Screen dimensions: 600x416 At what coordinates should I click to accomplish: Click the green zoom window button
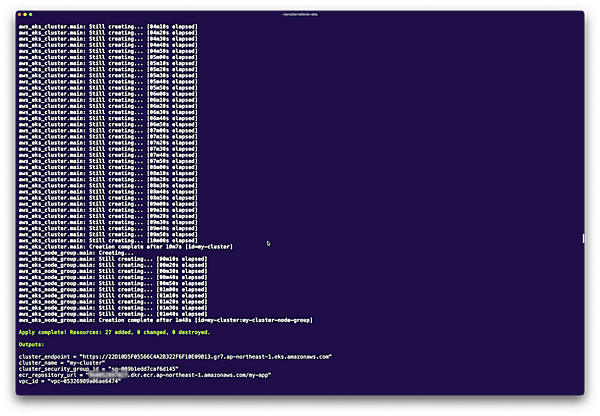tap(31, 14)
